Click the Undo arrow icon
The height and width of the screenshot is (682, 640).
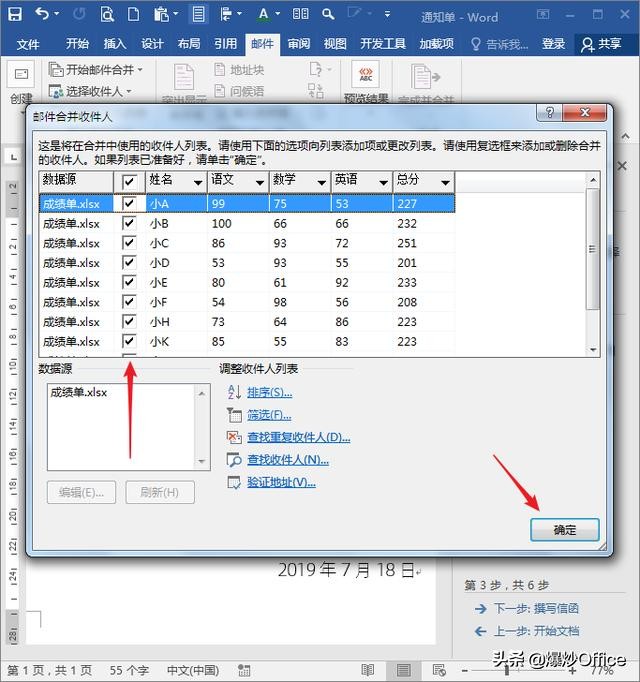coord(42,14)
